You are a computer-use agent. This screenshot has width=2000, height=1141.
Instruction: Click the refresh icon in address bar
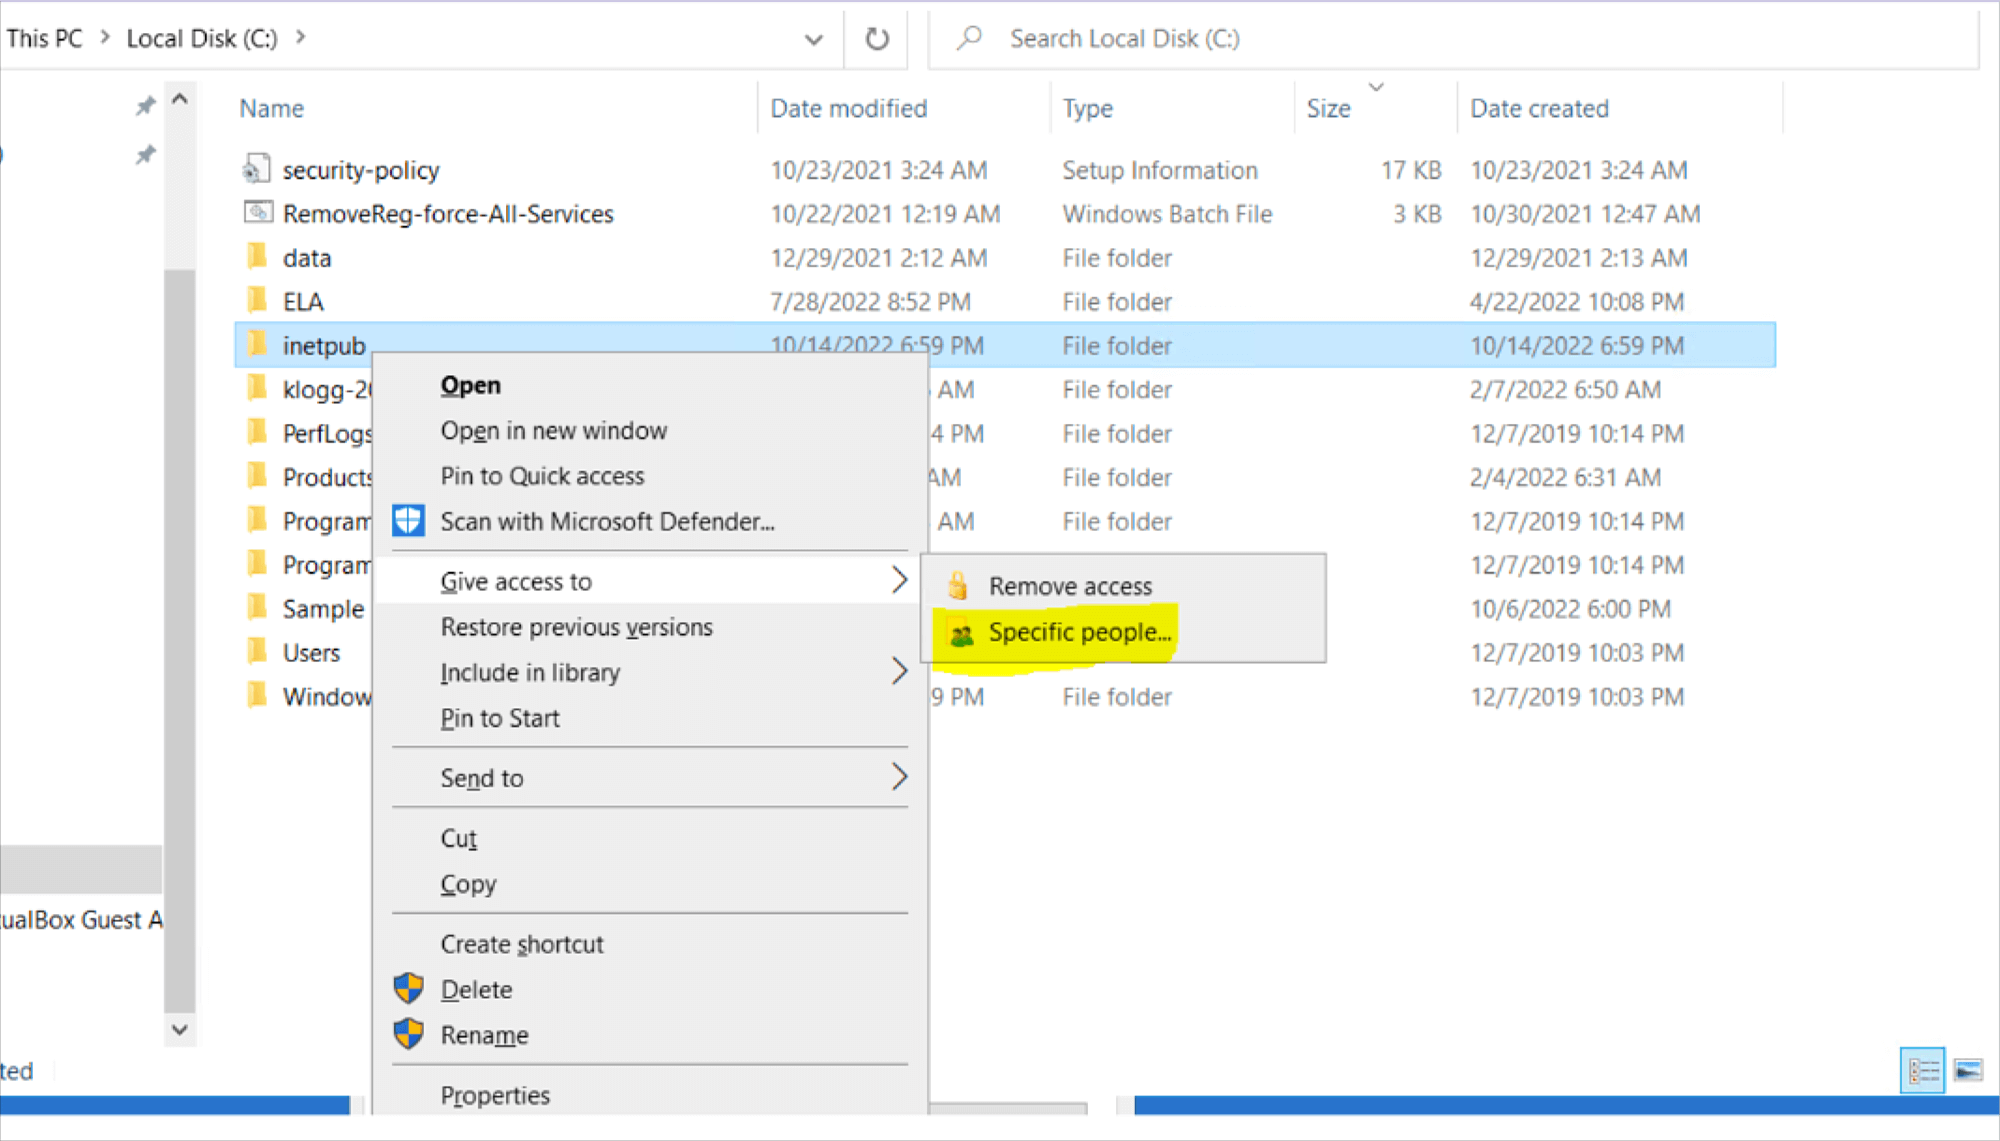[876, 39]
